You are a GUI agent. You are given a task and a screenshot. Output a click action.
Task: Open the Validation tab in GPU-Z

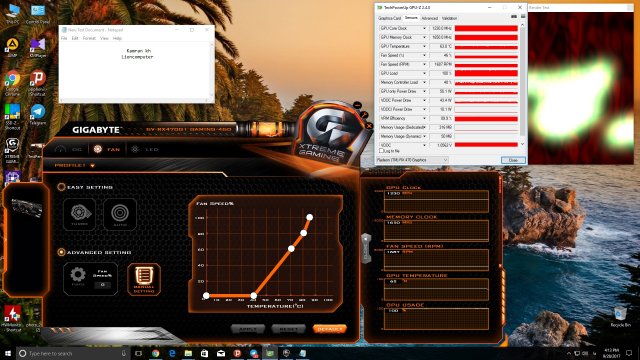point(449,18)
